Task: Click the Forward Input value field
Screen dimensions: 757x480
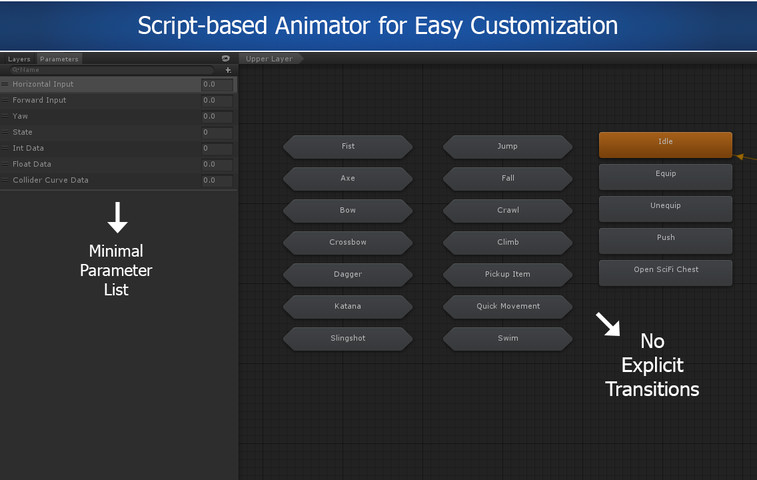Action: click(216, 101)
